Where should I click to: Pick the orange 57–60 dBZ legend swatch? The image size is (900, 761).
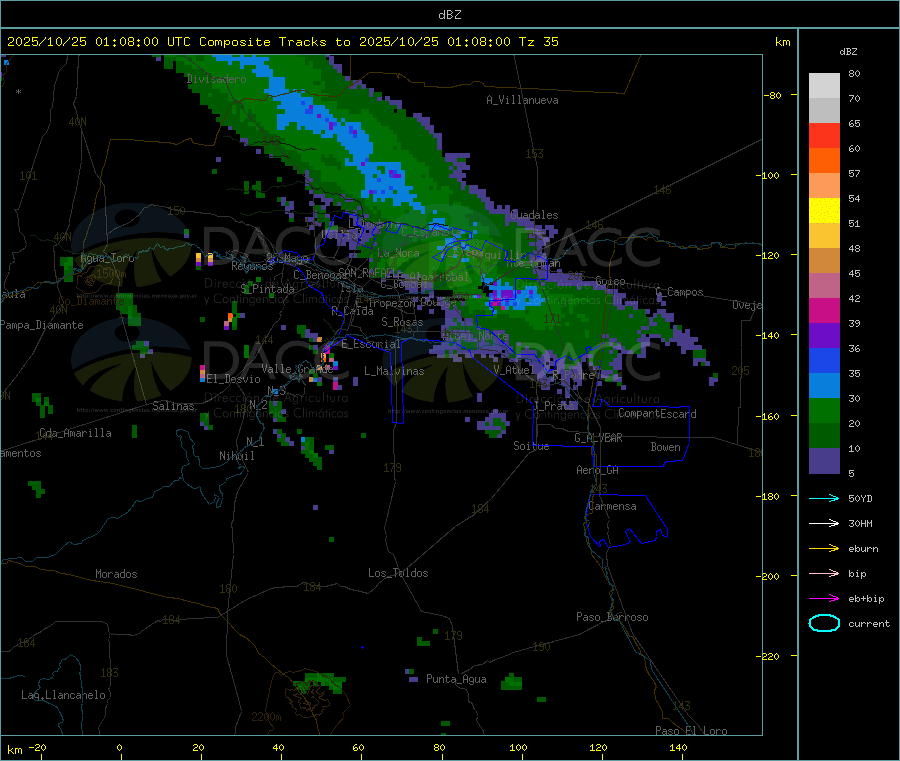[824, 161]
